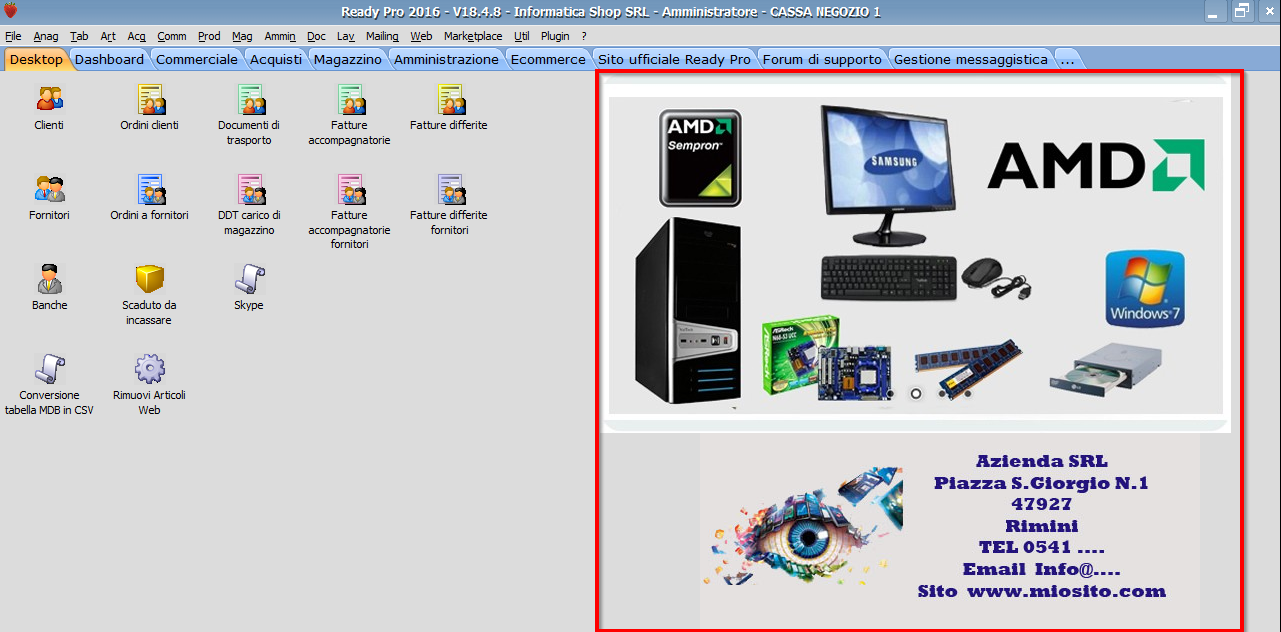Switch to the Dashboard tab
The height and width of the screenshot is (632, 1281).
(109, 59)
